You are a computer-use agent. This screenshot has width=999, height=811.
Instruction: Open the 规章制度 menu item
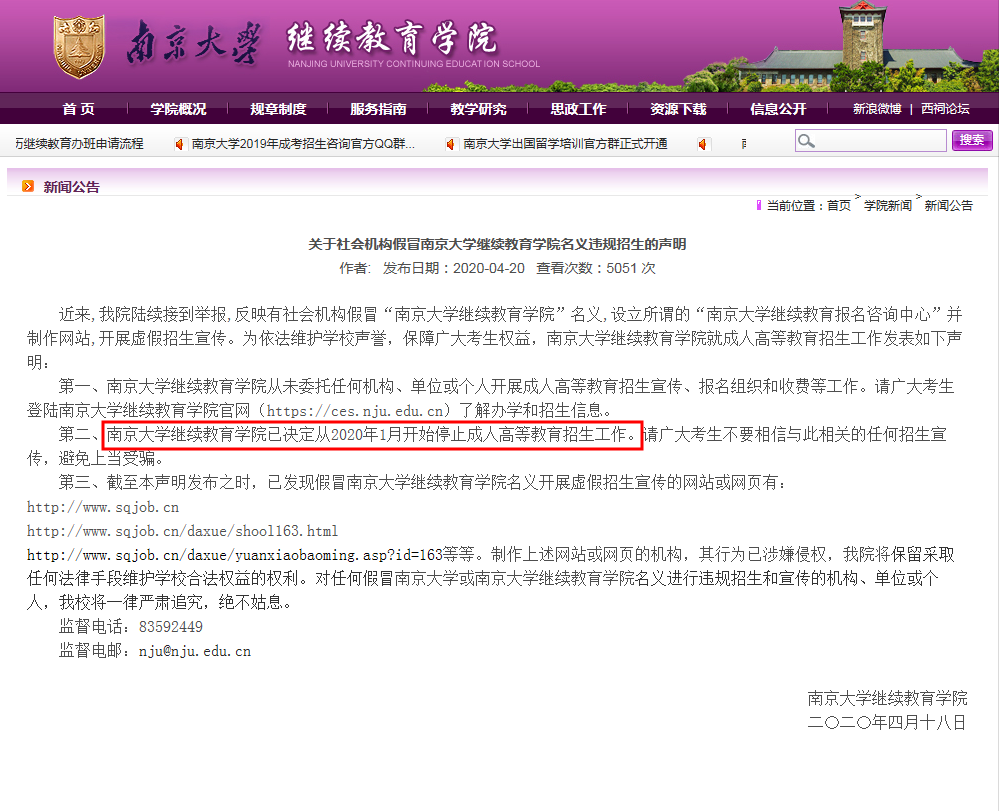click(x=278, y=109)
